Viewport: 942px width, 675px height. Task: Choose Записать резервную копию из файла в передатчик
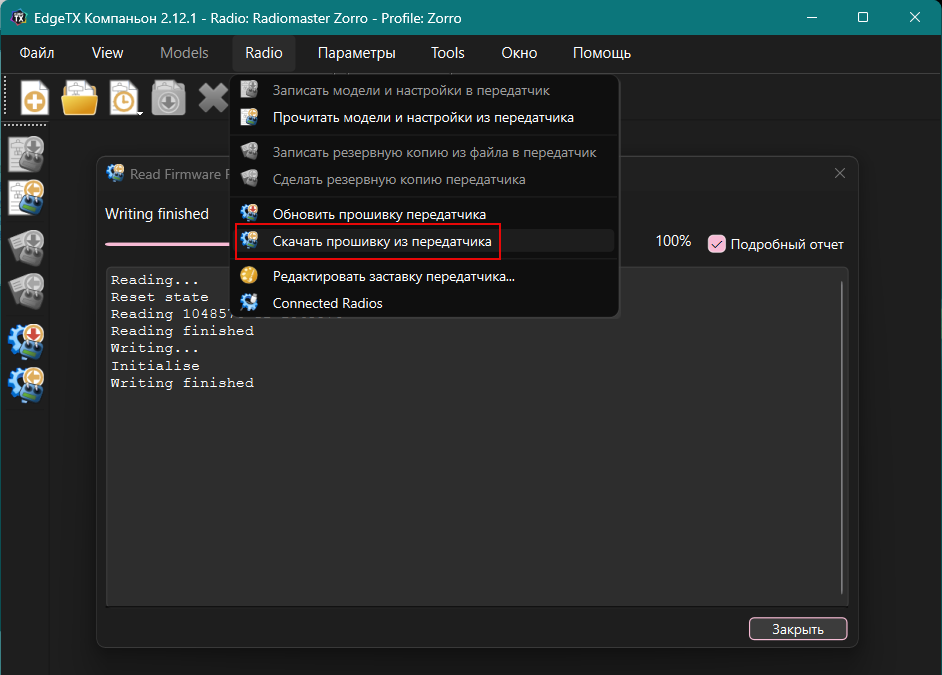(x=424, y=152)
